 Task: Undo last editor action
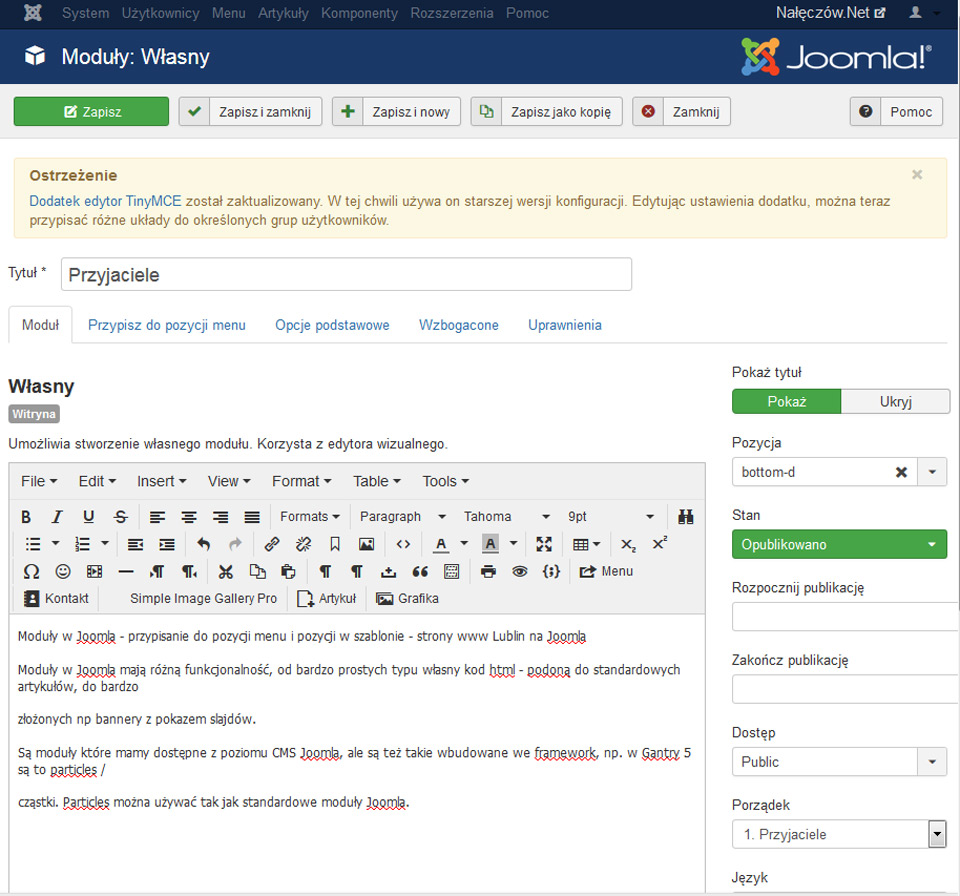pos(204,544)
